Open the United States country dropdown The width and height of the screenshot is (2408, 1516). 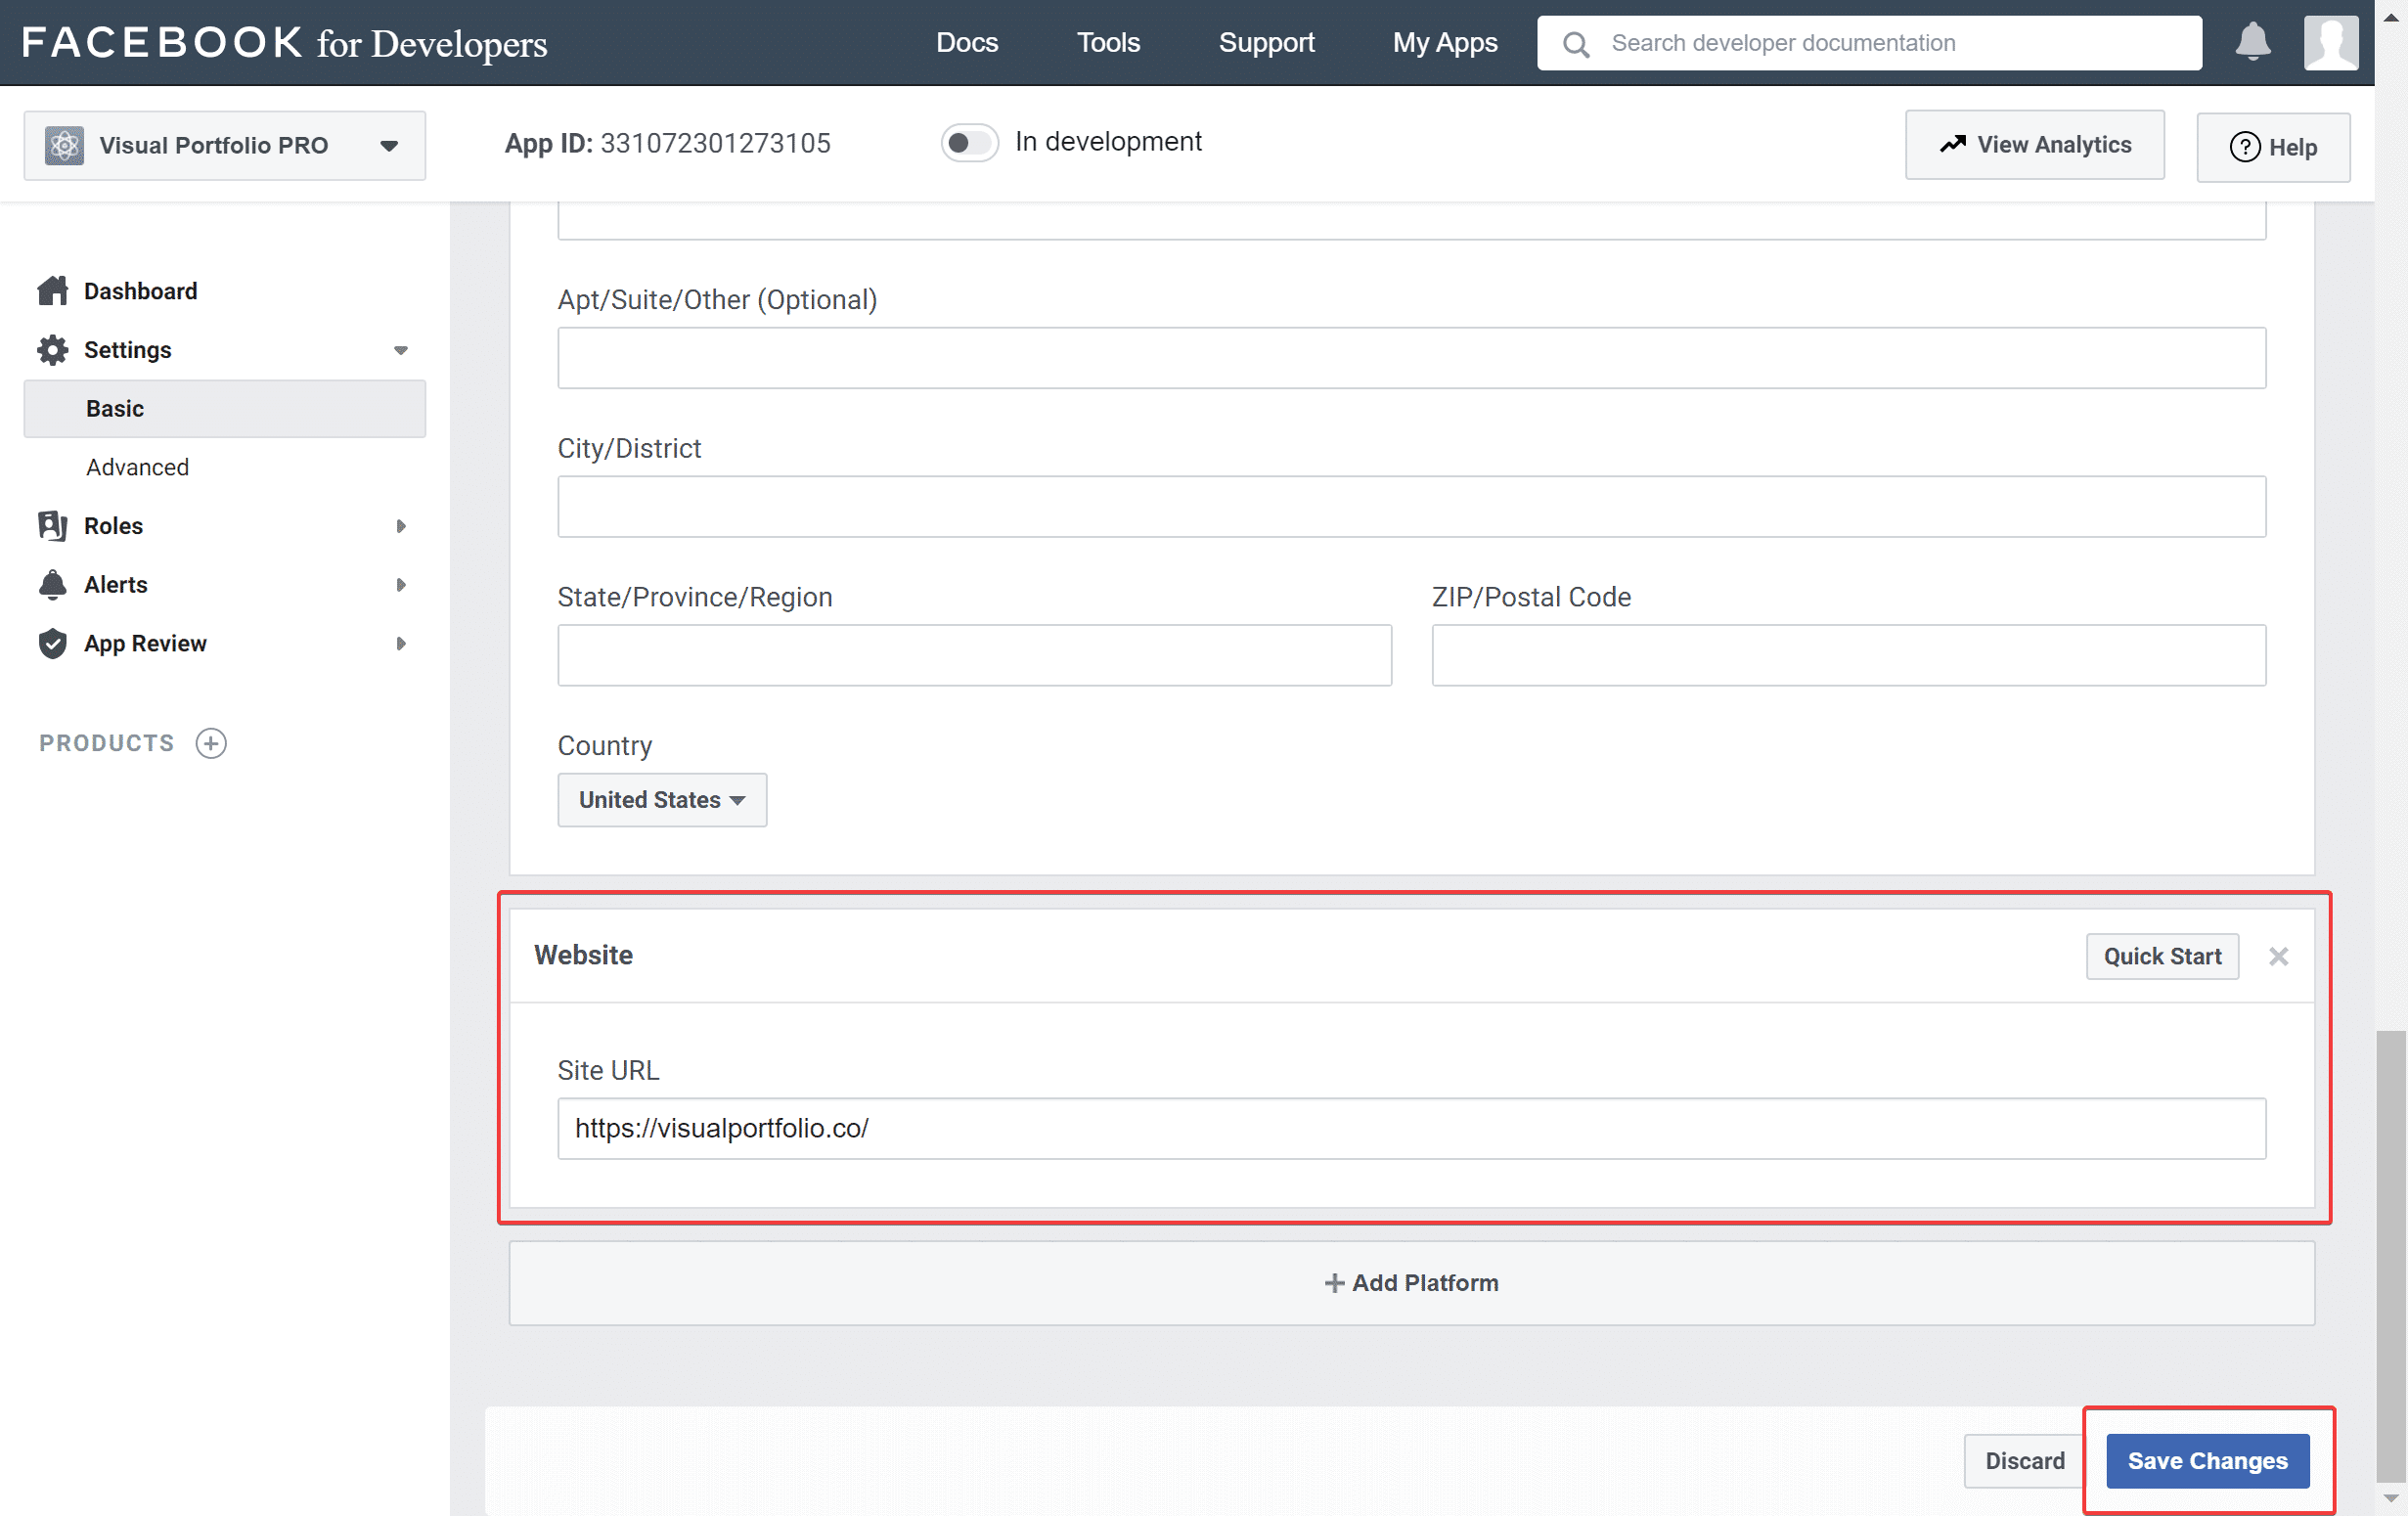[x=662, y=800]
